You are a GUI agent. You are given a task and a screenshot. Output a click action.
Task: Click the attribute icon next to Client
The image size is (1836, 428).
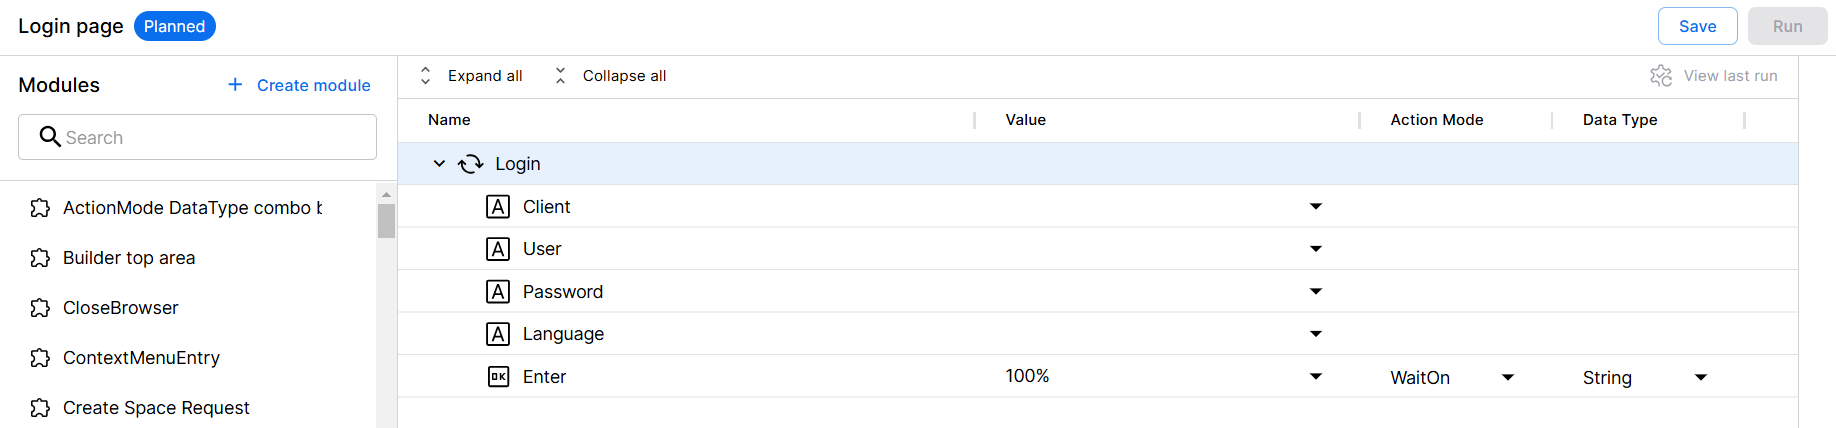[498, 207]
